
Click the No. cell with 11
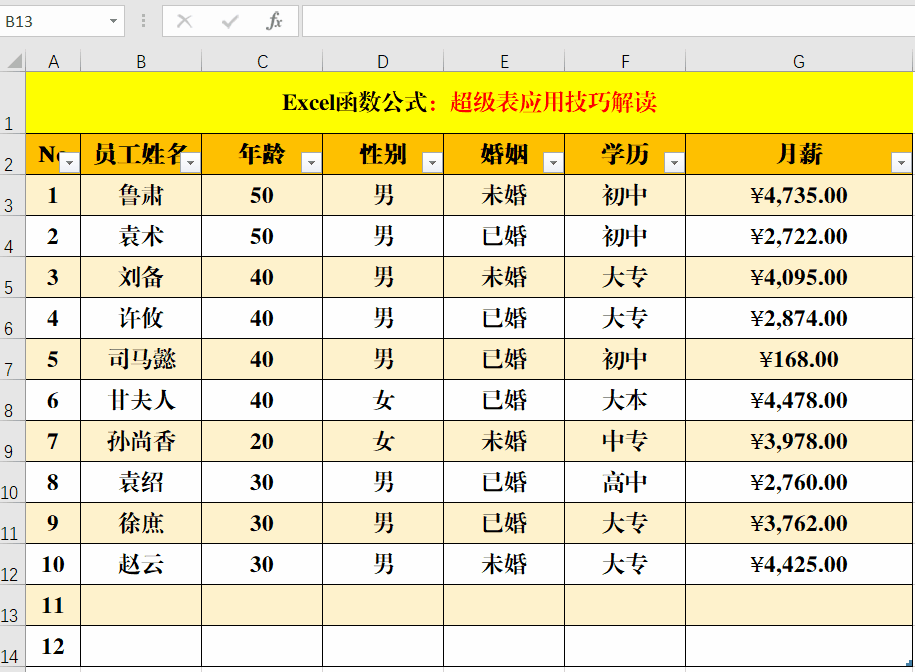point(53,606)
